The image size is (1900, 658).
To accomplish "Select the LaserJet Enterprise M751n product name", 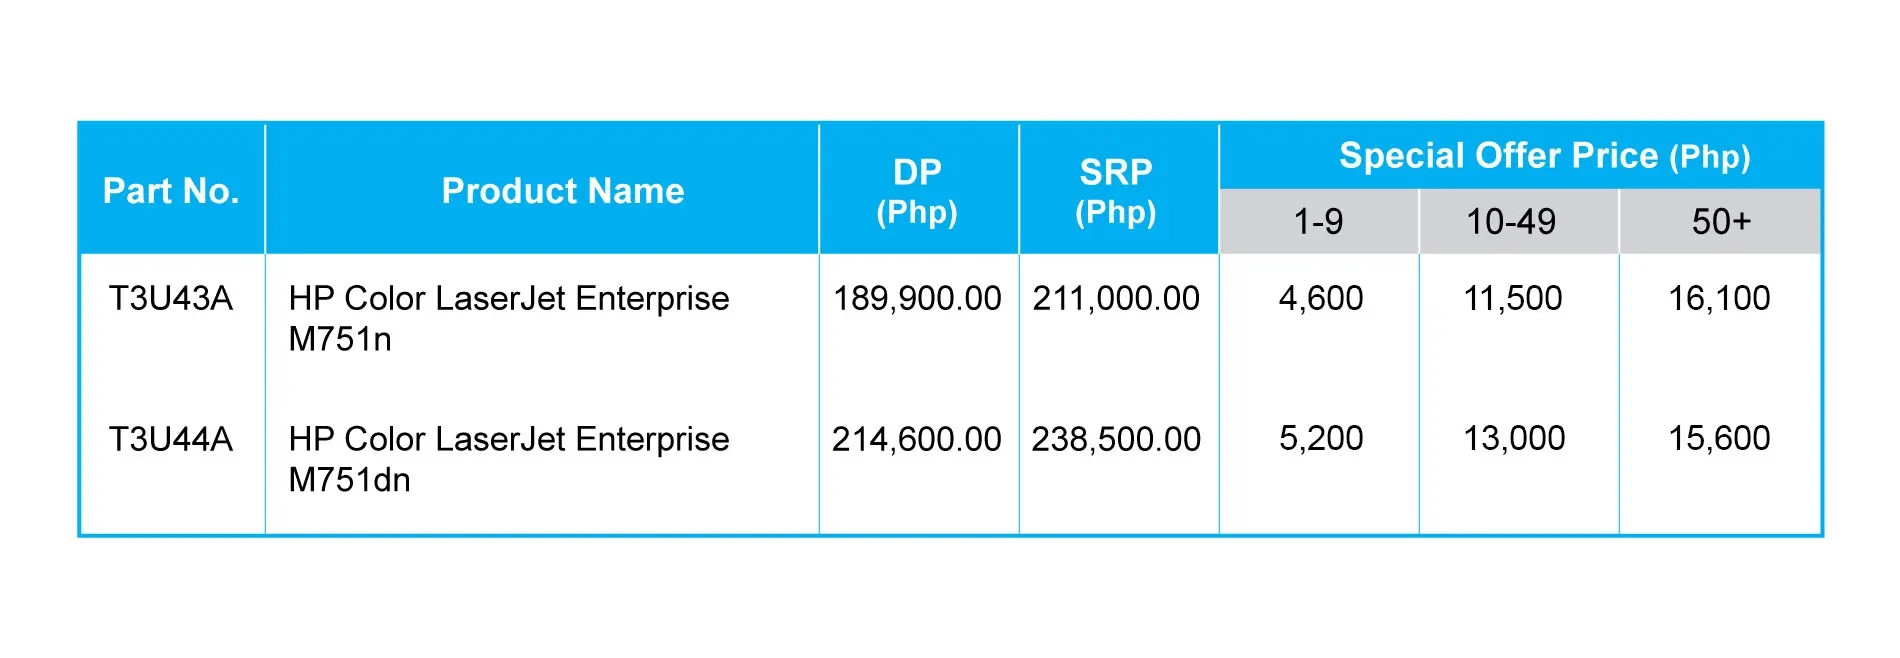I will tap(509, 318).
